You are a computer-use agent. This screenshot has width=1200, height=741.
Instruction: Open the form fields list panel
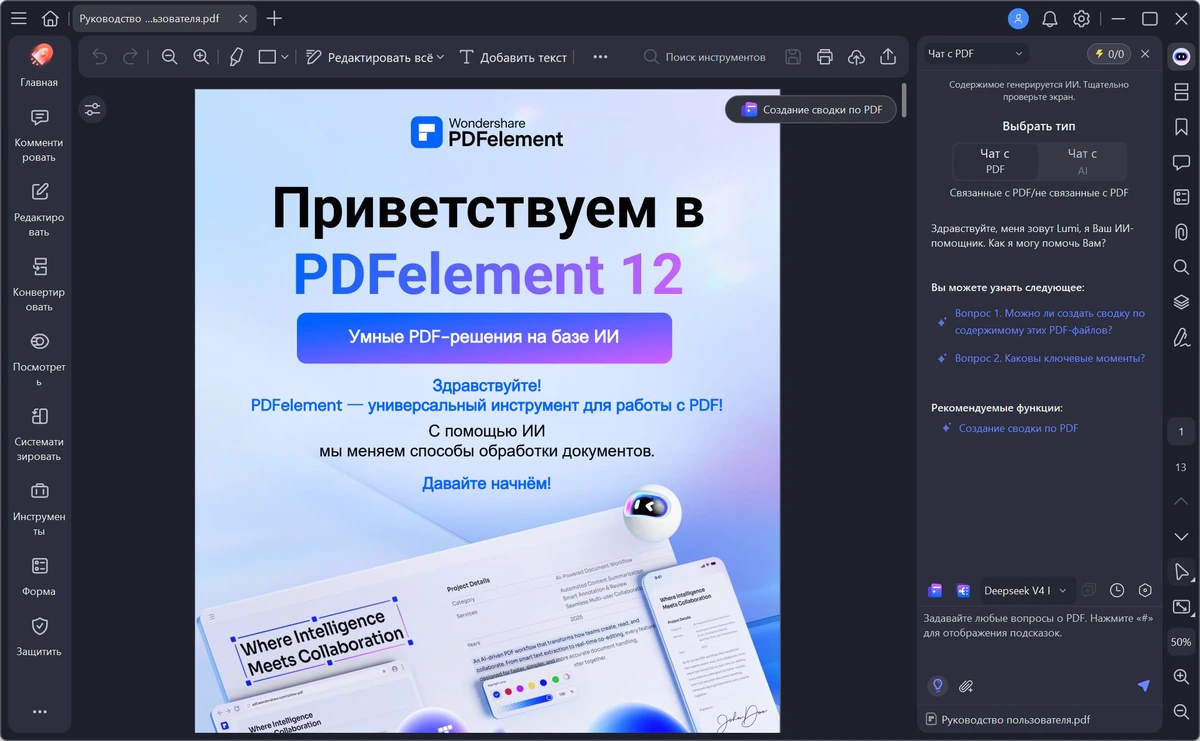pos(1181,197)
